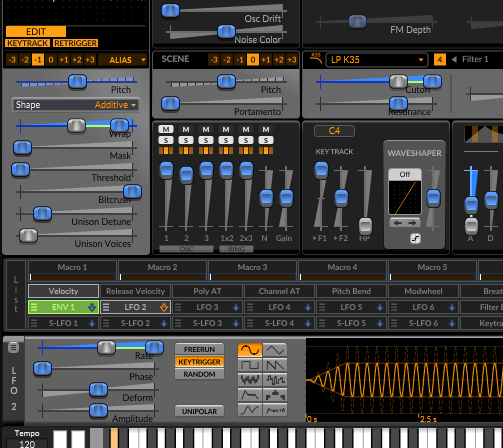Set scene octave to +1
This screenshot has width=503, height=448.
[266, 60]
